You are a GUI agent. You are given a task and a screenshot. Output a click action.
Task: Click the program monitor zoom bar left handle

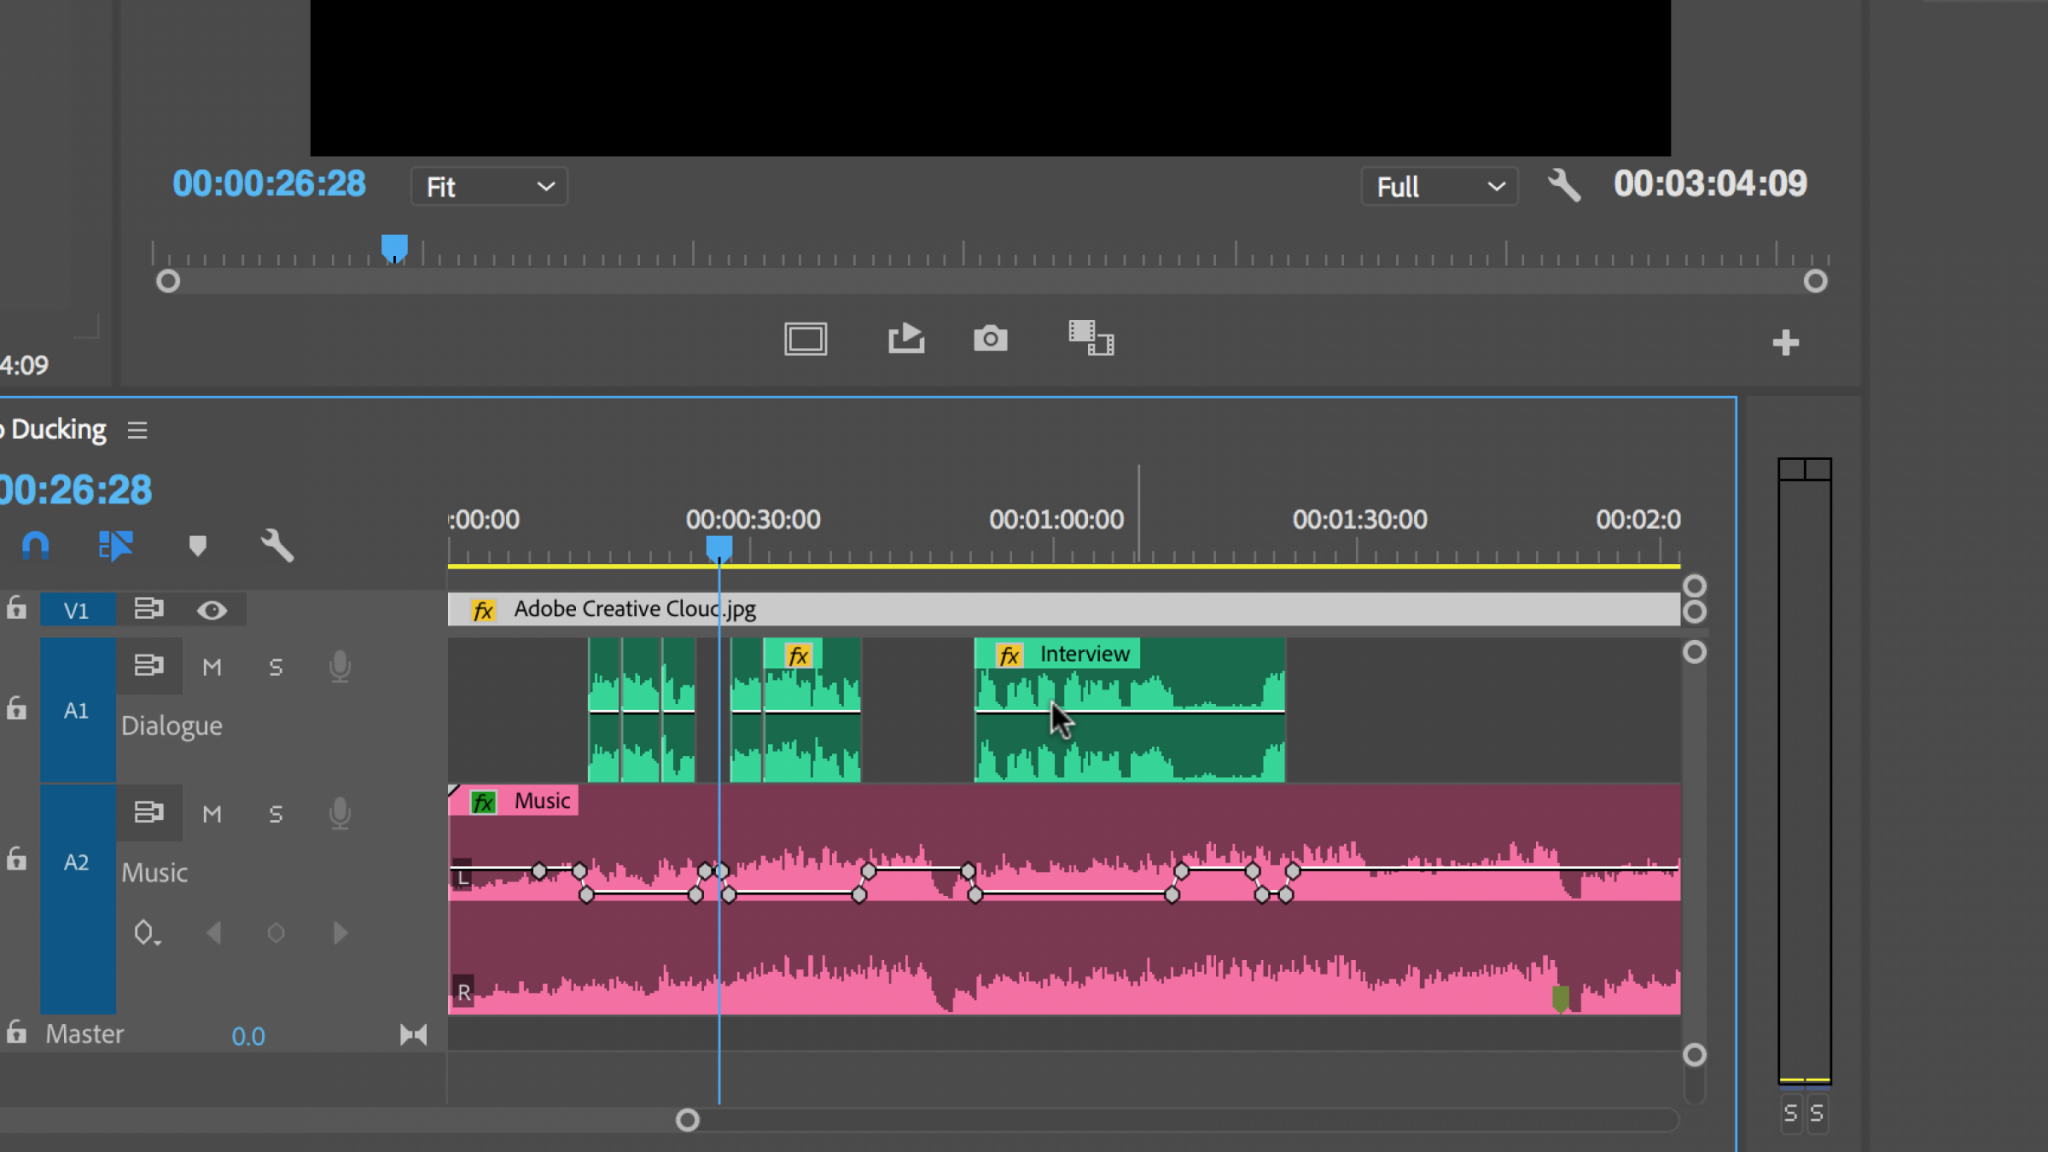[168, 281]
